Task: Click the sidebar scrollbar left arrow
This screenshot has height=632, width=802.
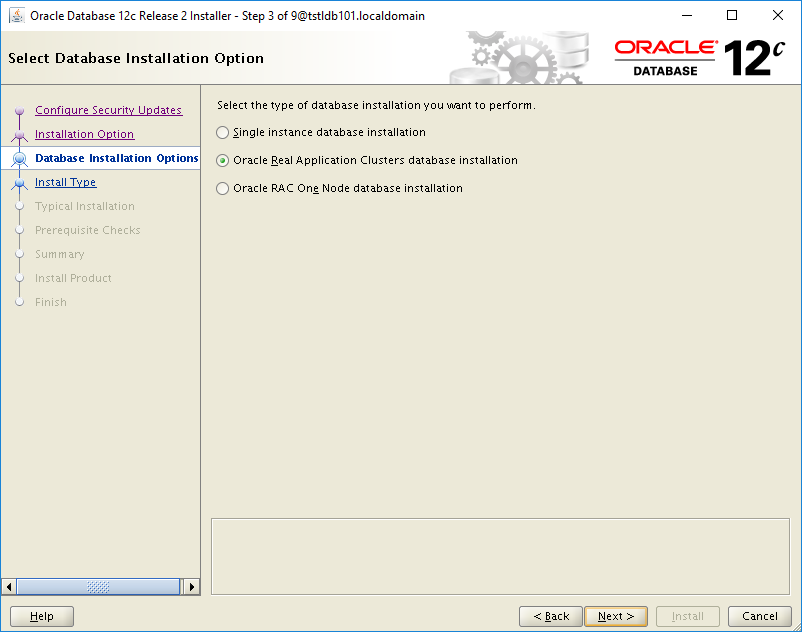Action: (9, 586)
